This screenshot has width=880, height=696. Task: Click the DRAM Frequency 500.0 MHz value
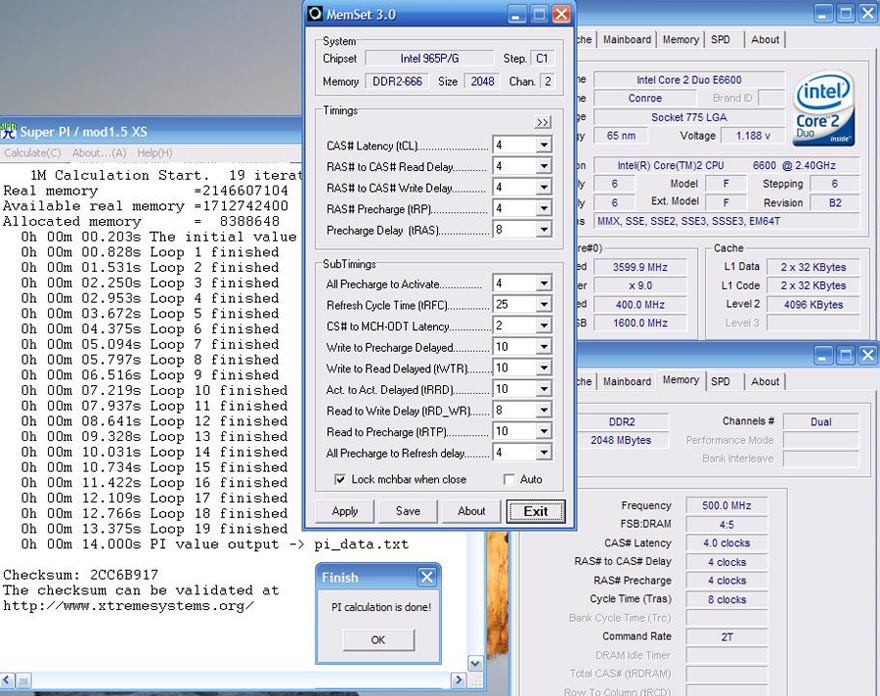[x=726, y=506]
